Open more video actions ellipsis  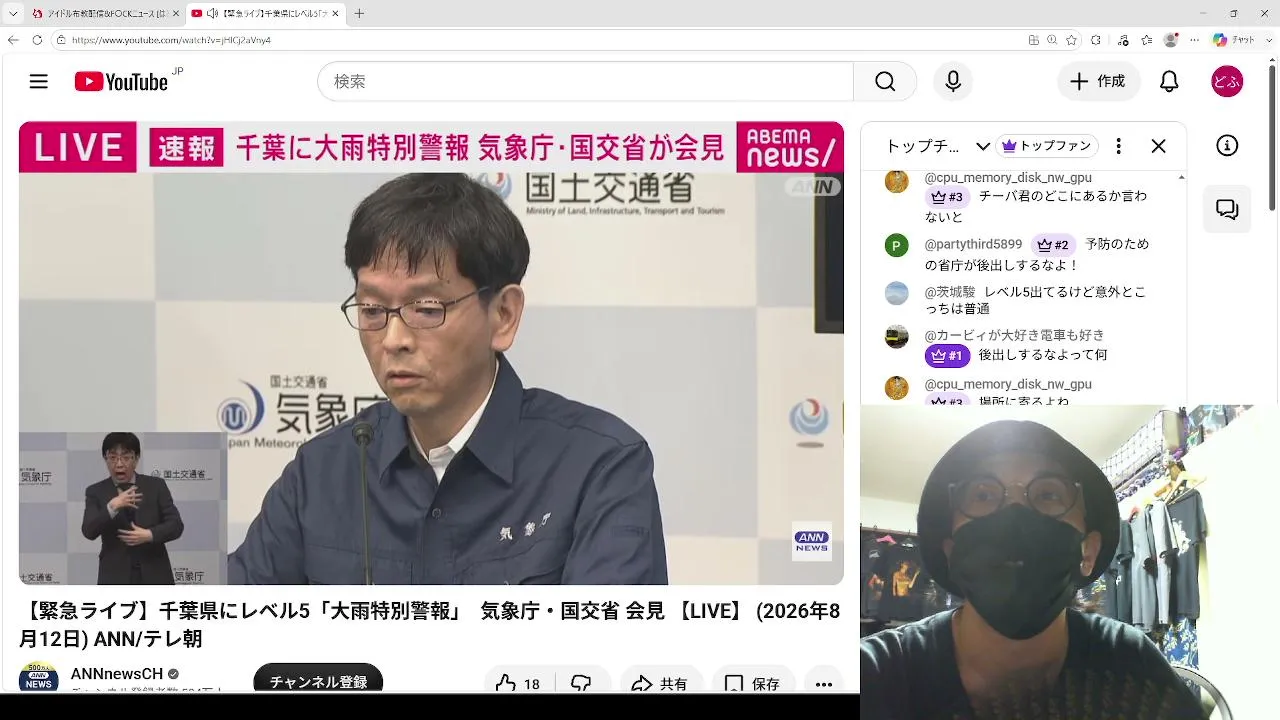[824, 684]
